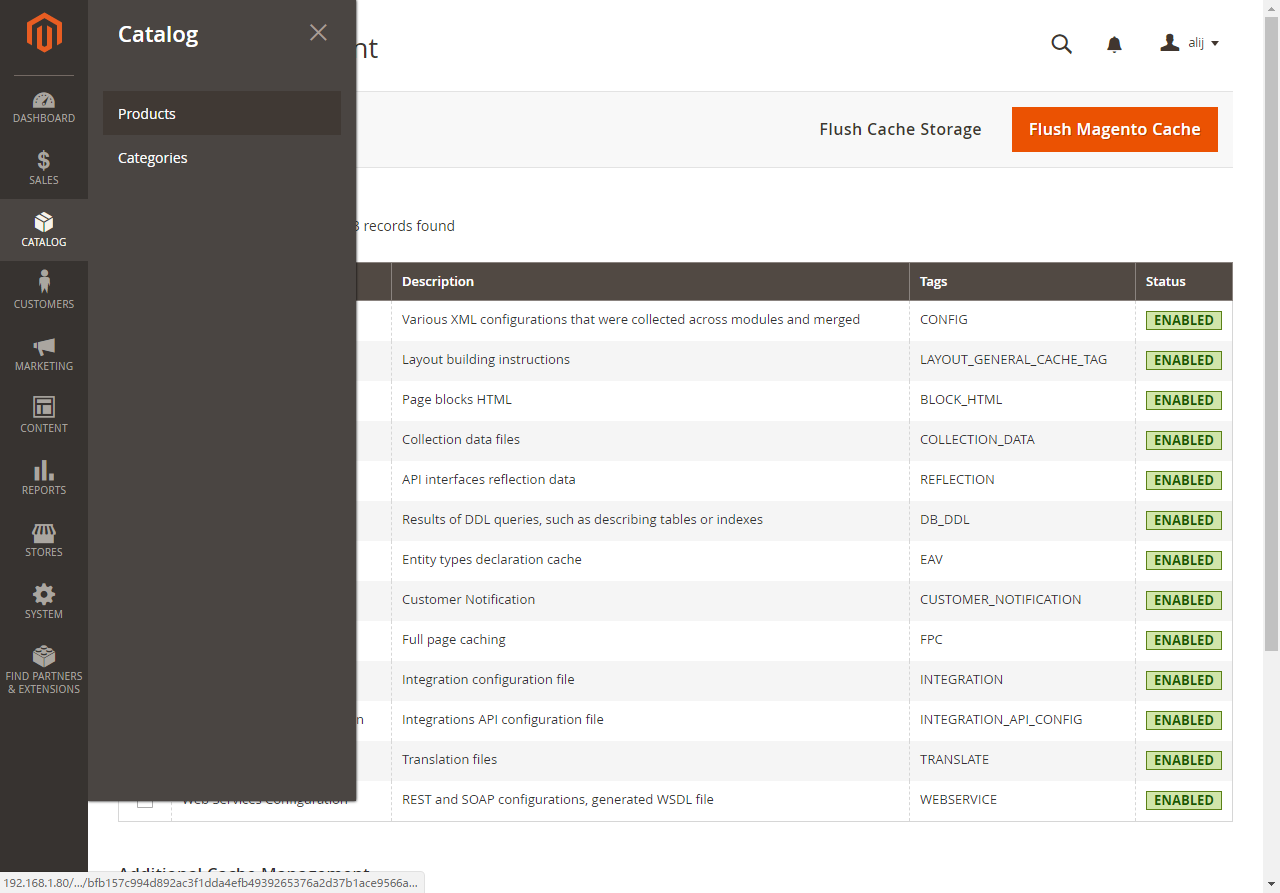
Task: Open the Customers sidebar menu
Action: point(44,292)
